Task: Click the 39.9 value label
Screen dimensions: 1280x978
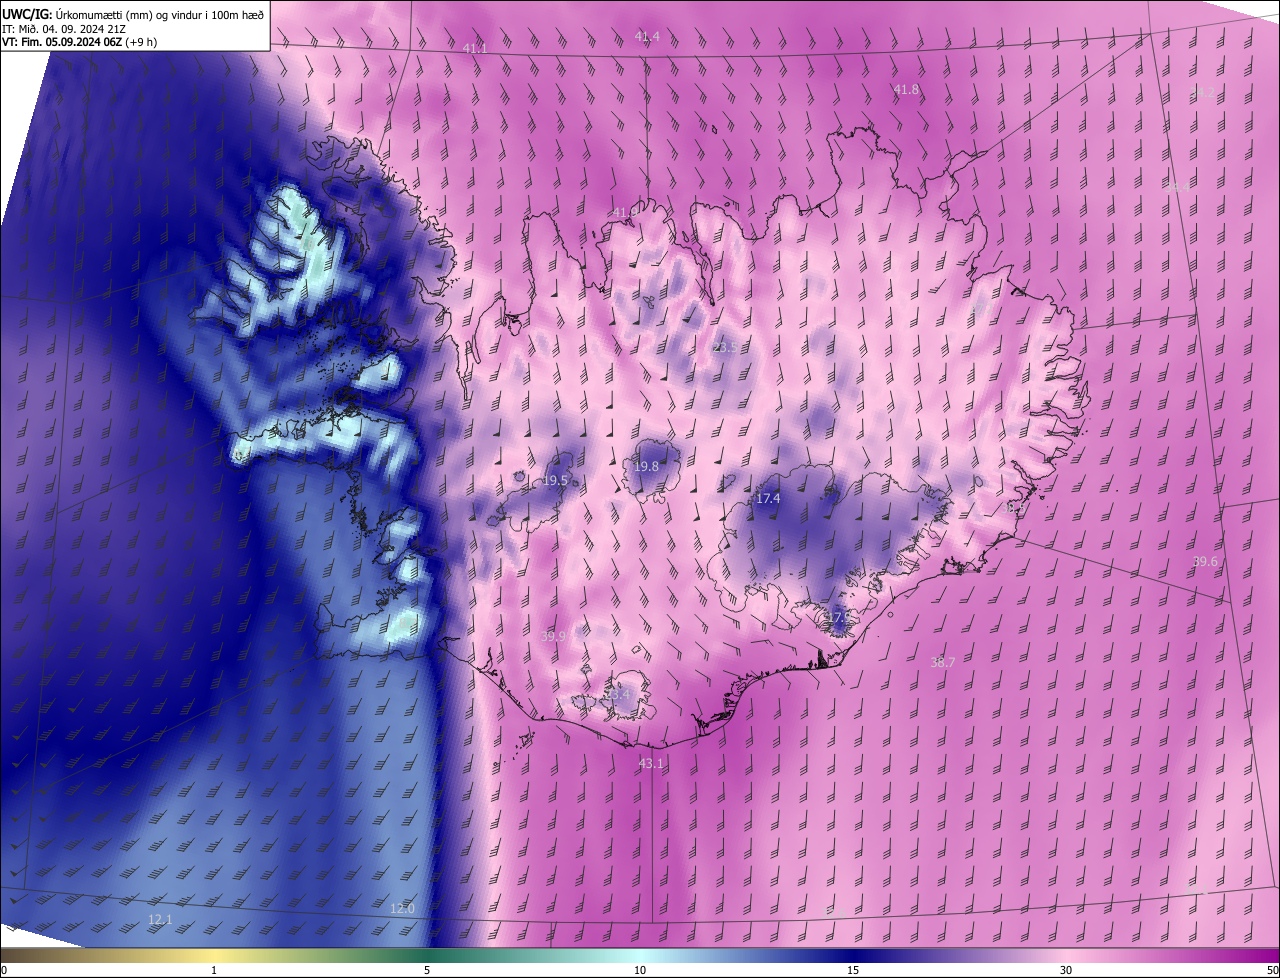Action: tap(553, 636)
